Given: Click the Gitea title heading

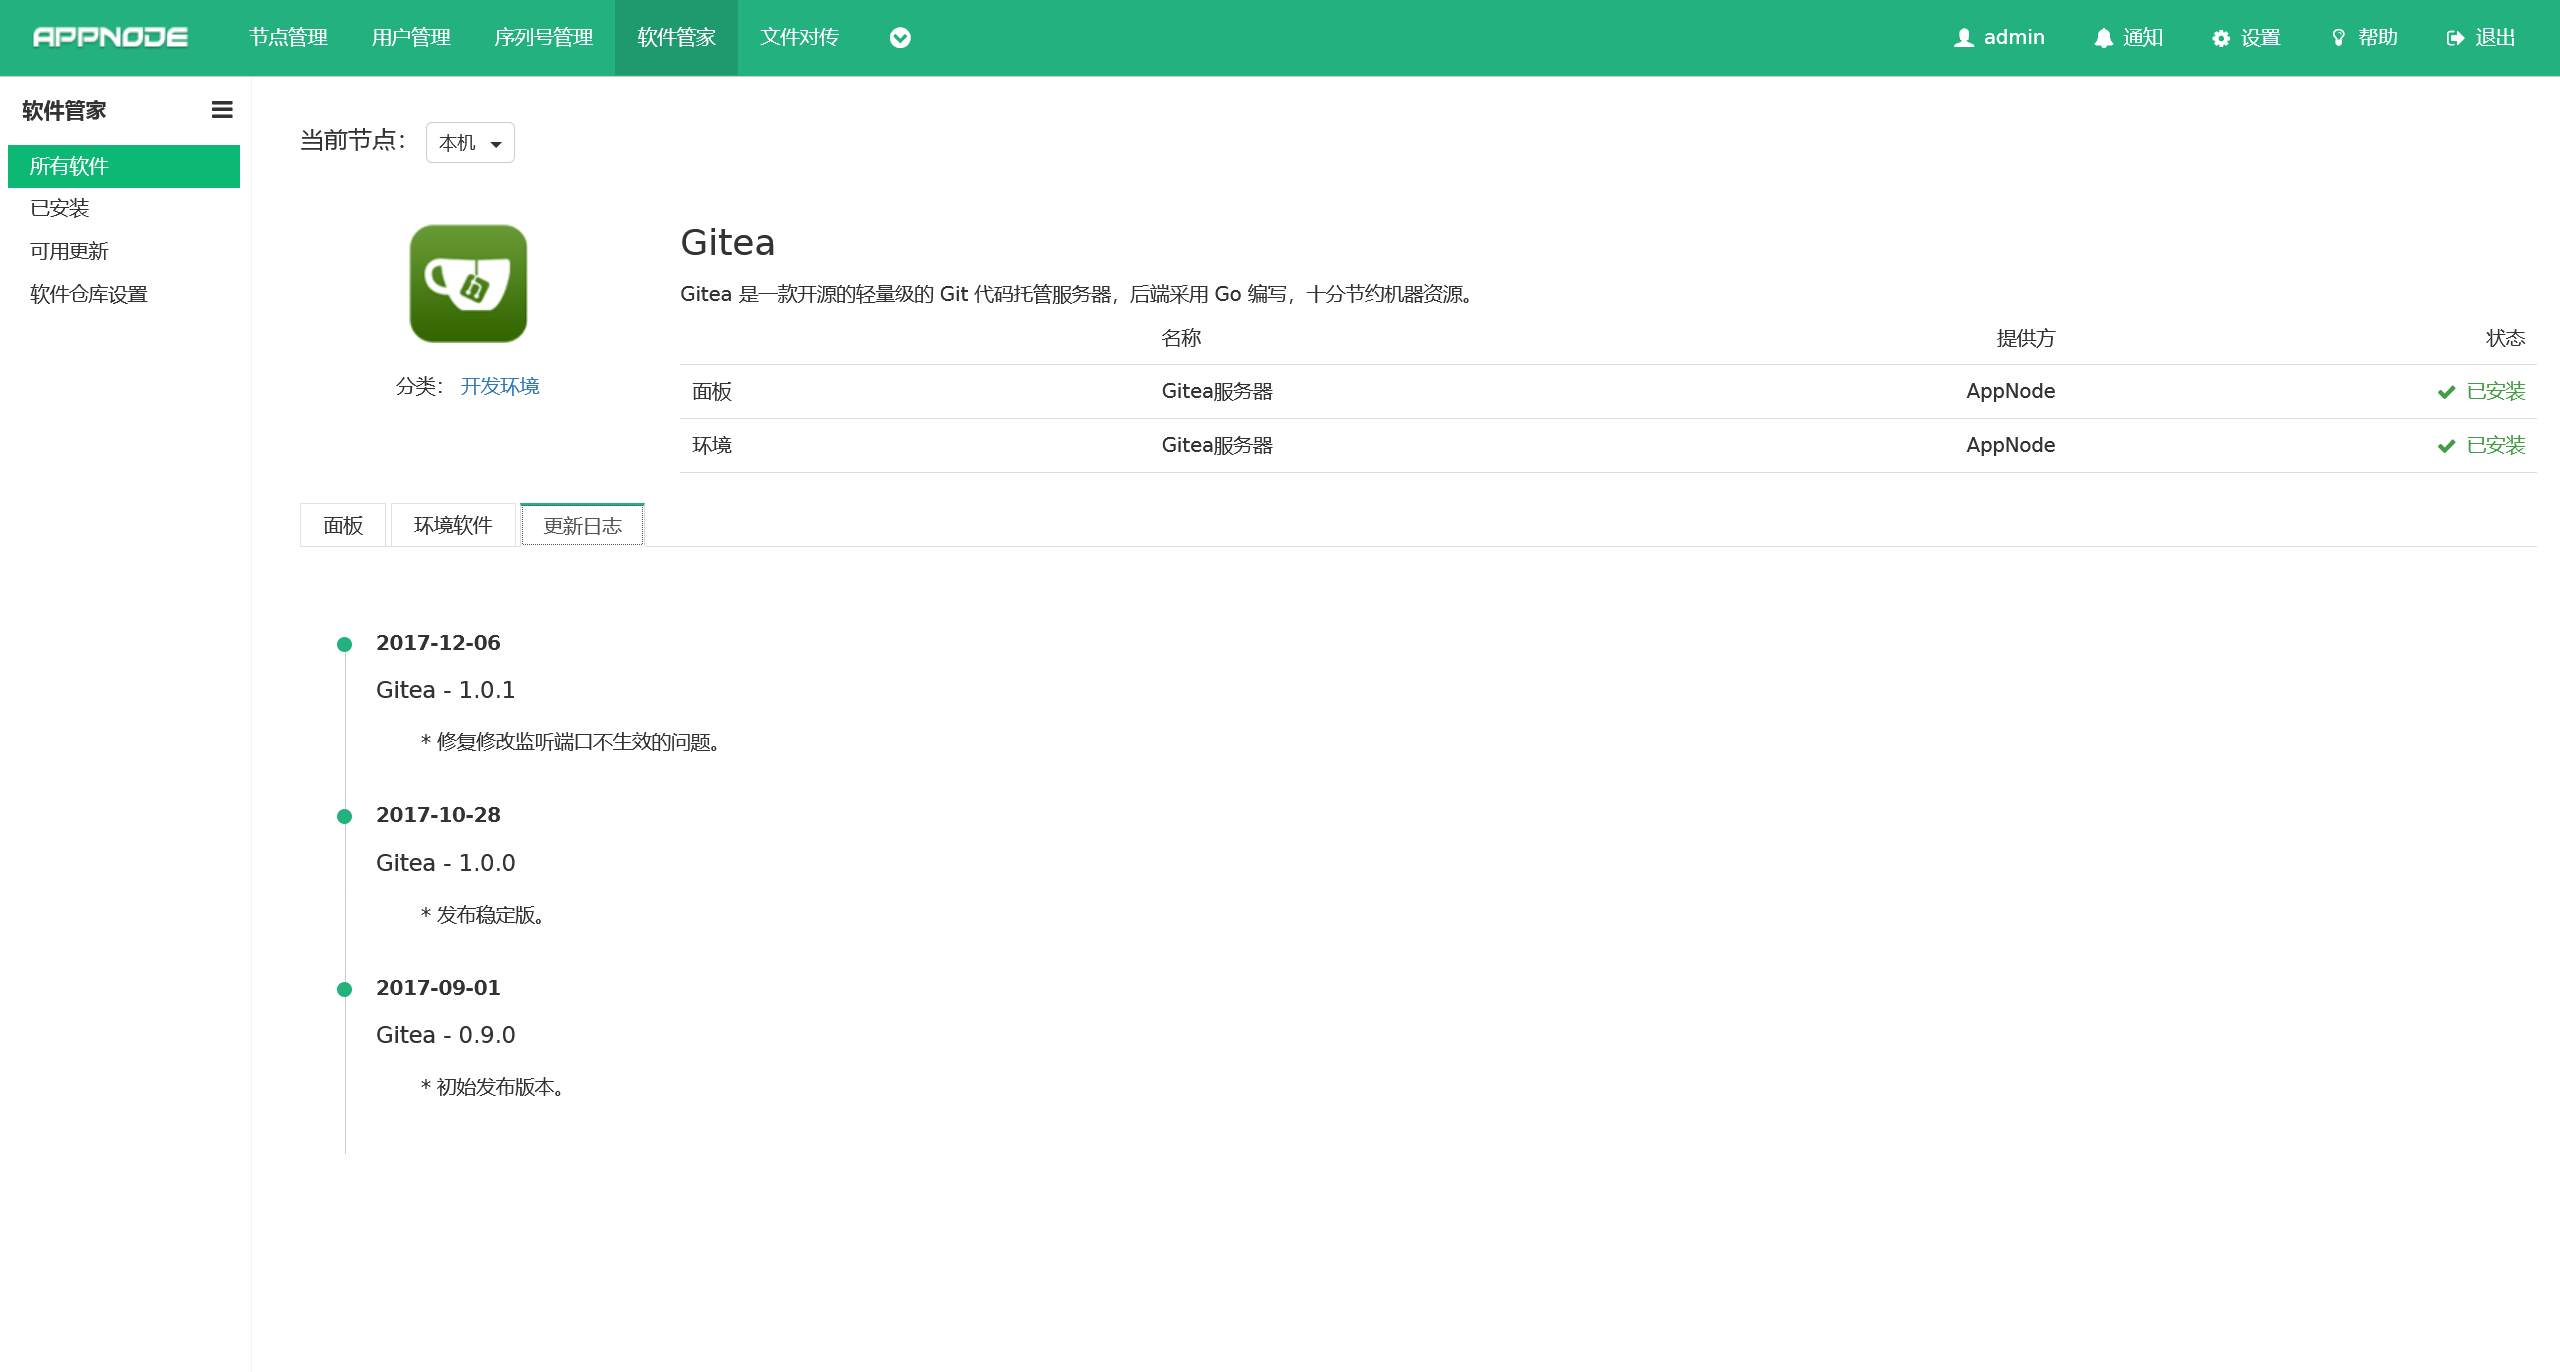Looking at the screenshot, I should tap(727, 243).
